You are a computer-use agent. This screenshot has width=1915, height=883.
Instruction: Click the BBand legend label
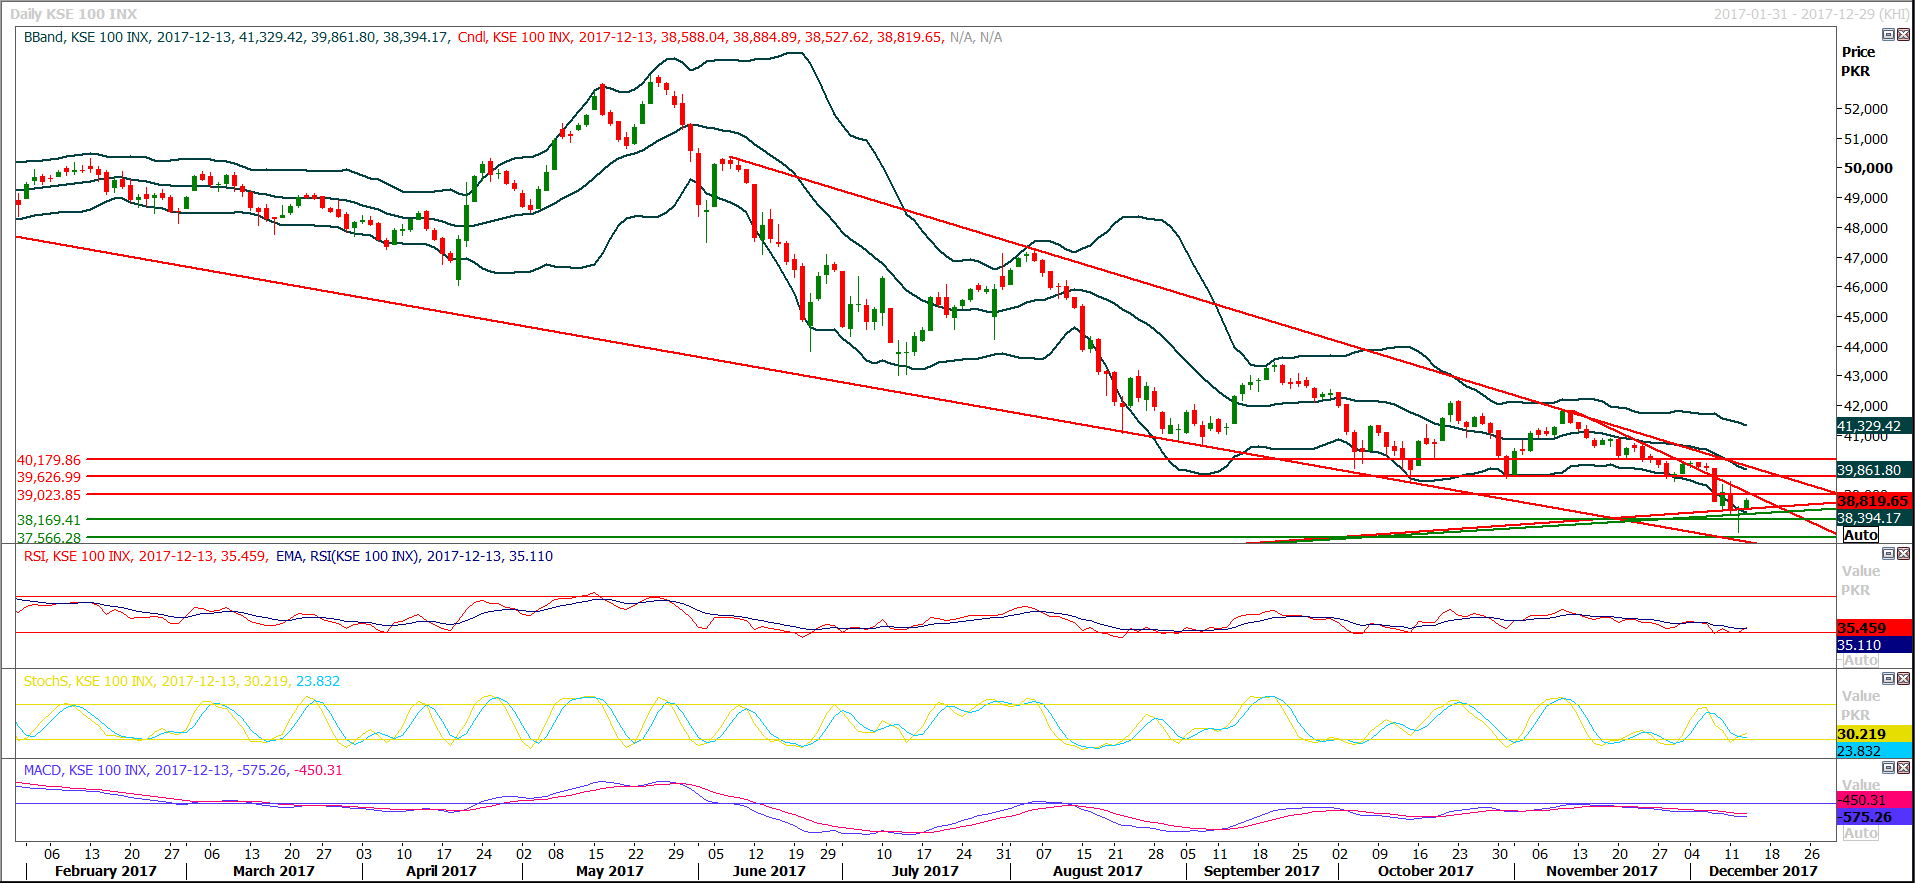pos(43,37)
